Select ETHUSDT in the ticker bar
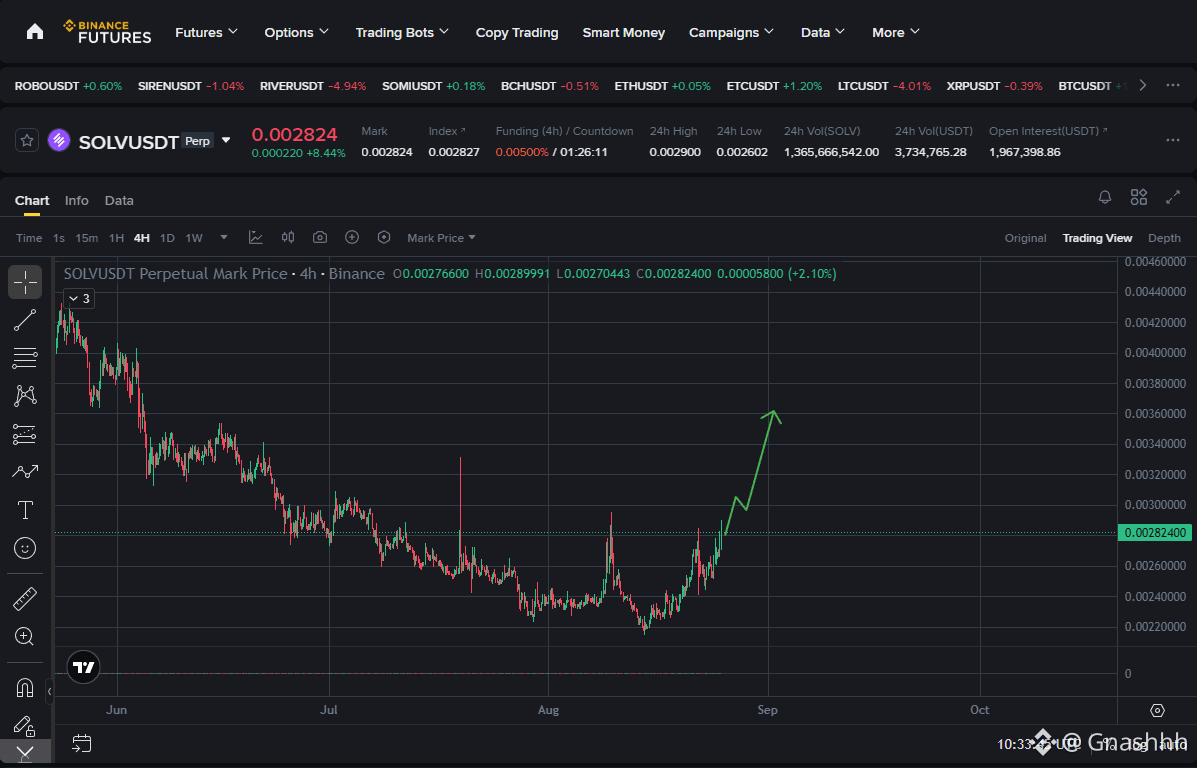The height and width of the screenshot is (768, 1197). click(663, 86)
